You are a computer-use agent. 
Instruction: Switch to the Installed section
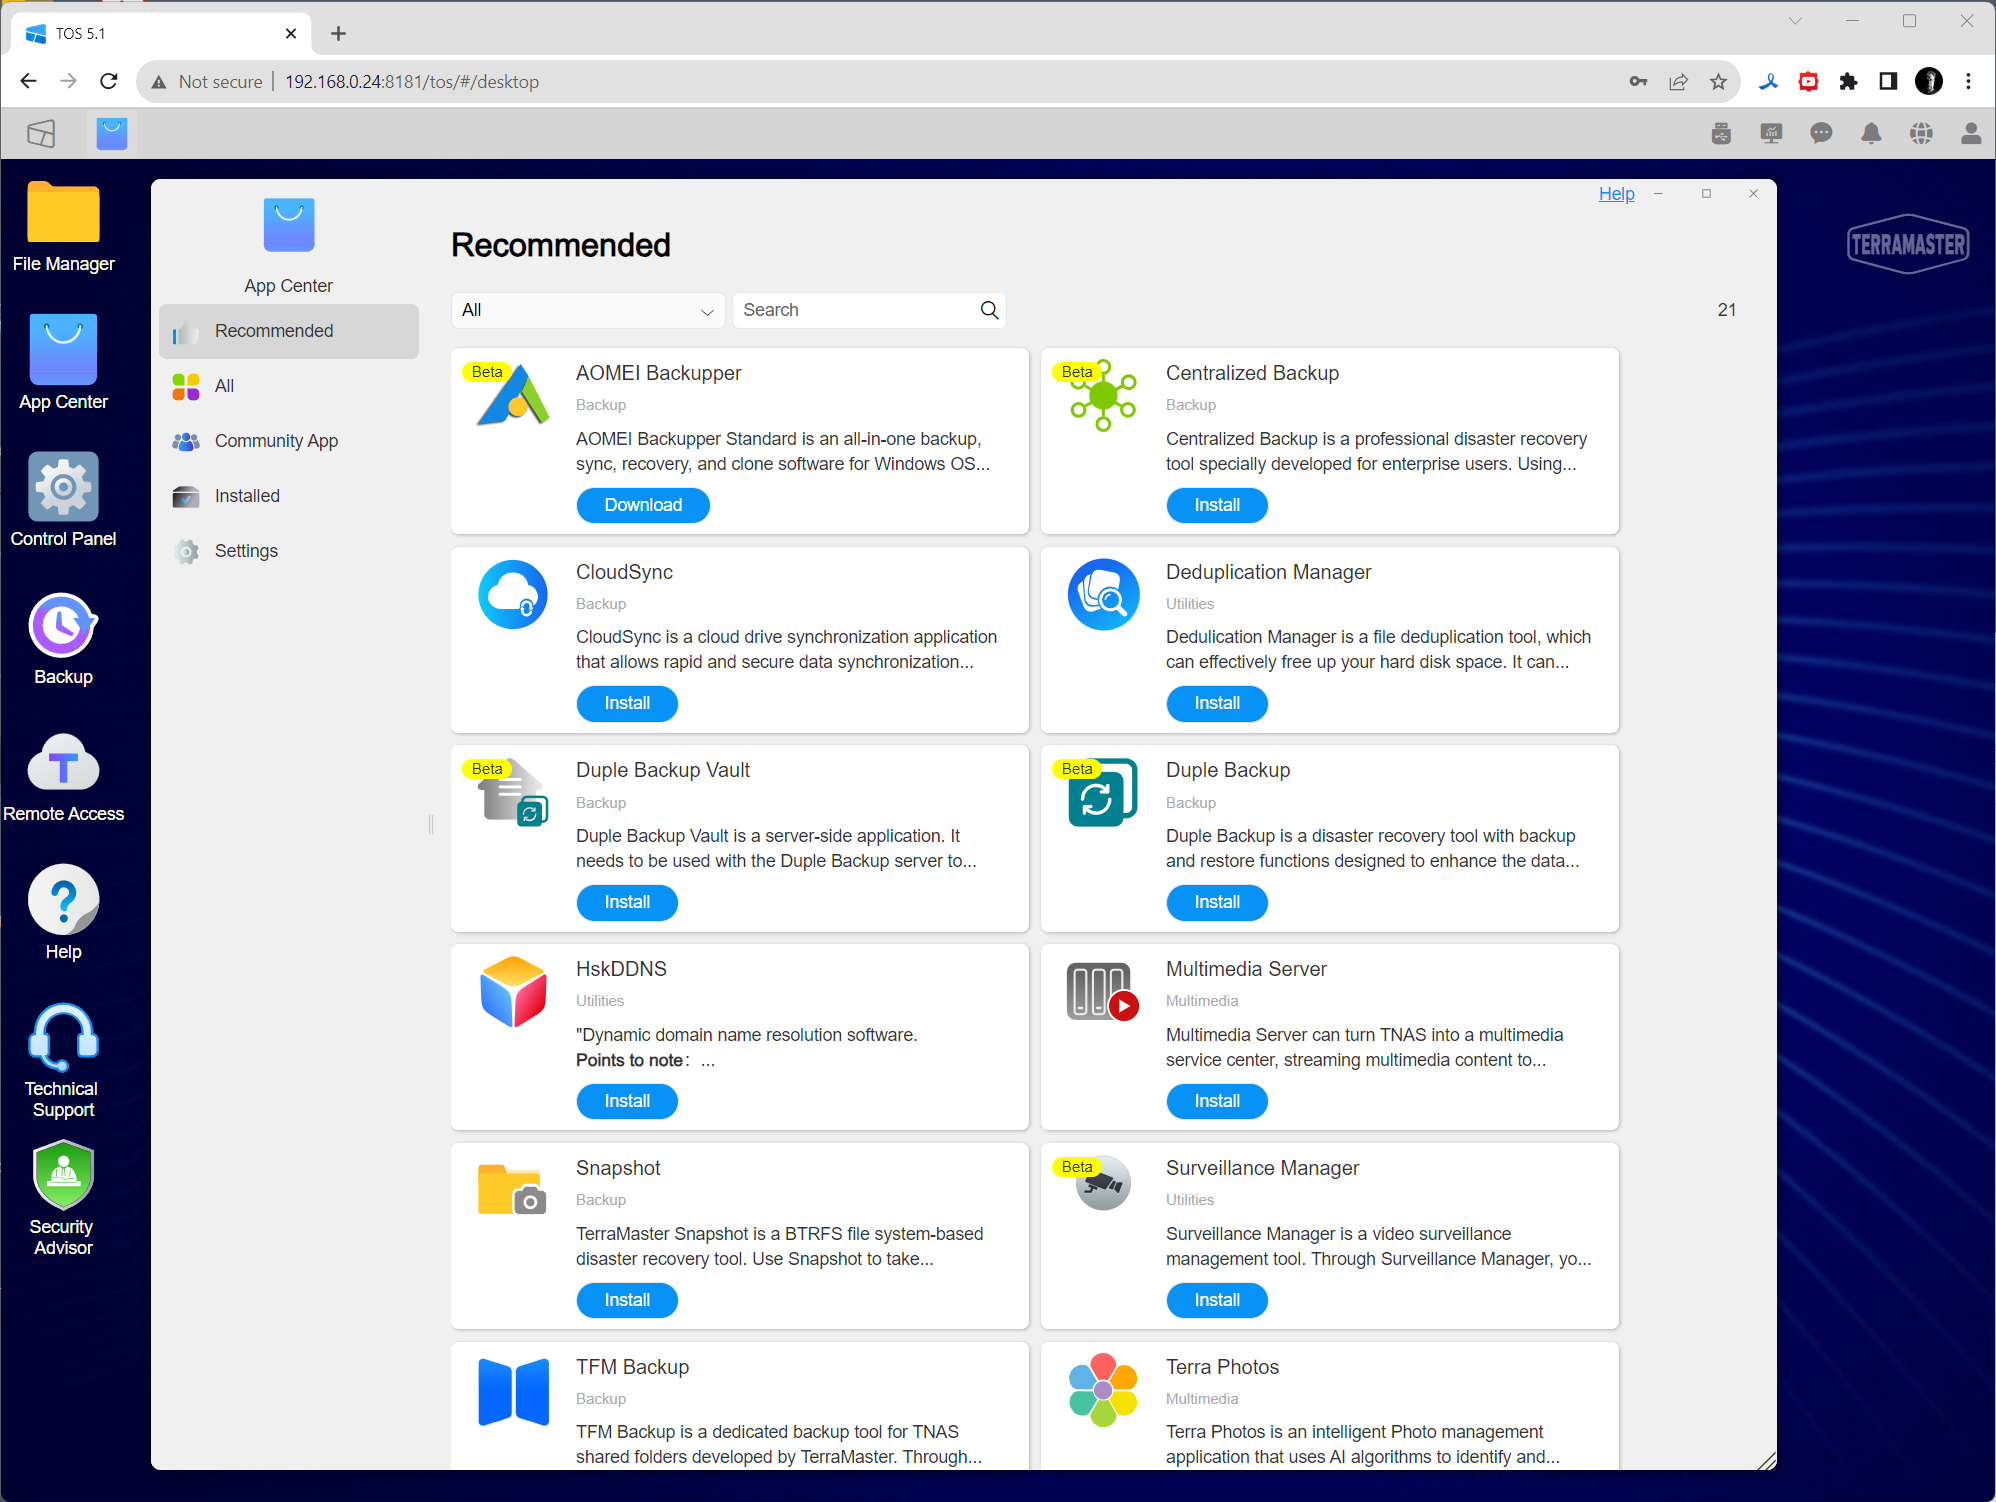coord(247,496)
